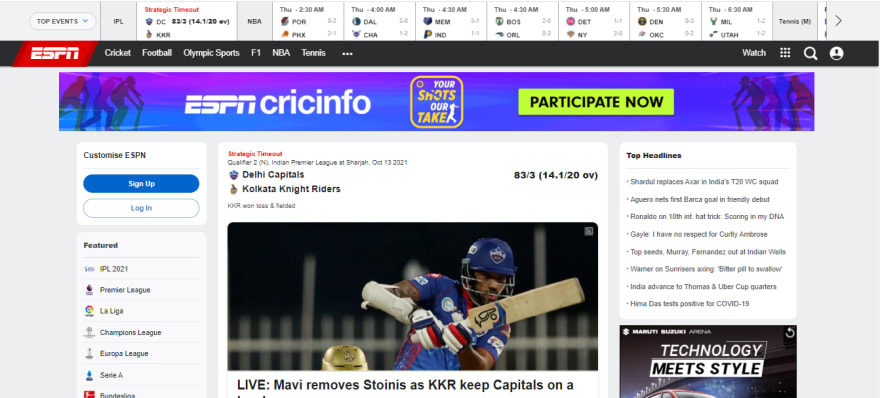
Task: Open Aguero nets first Barca goal headline
Action: point(699,199)
